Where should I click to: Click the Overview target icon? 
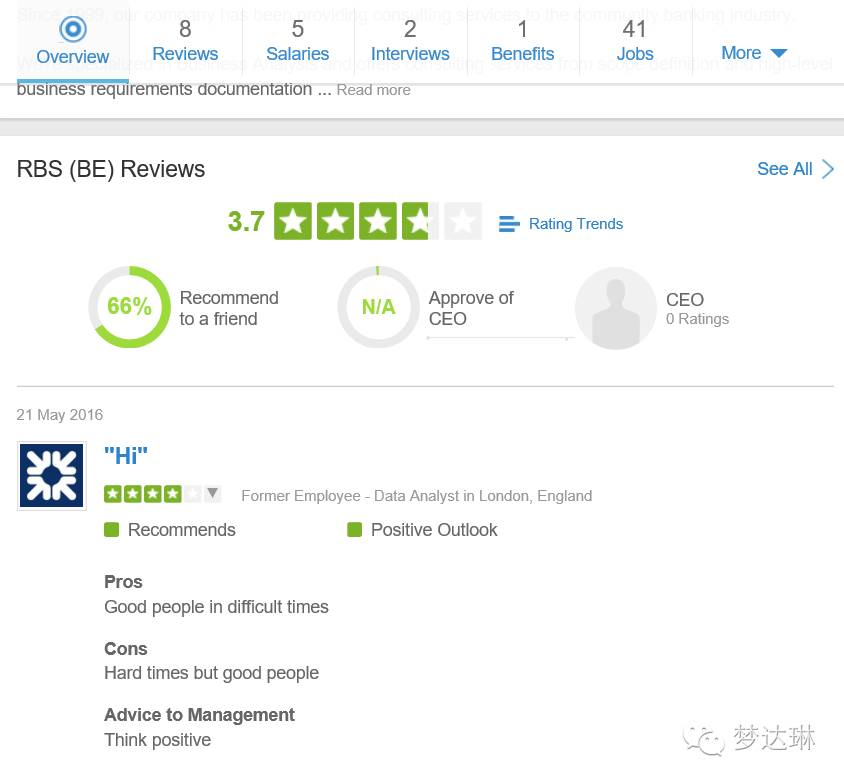(73, 29)
